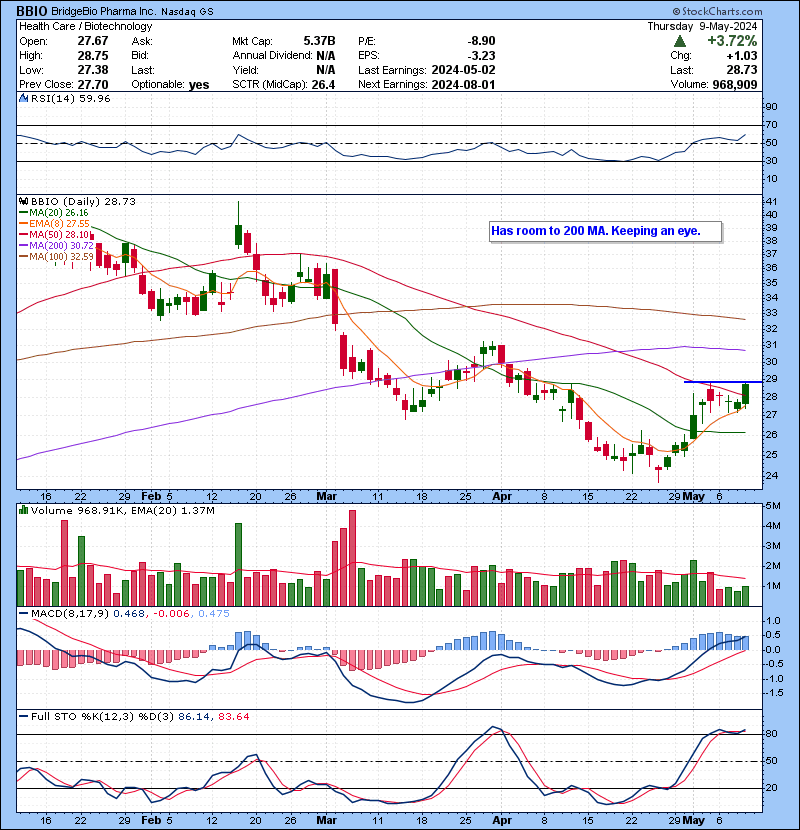Viewport: 800px width, 830px height.
Task: Click the 'Has room to 200 MA' annotation box
Action: [605, 231]
